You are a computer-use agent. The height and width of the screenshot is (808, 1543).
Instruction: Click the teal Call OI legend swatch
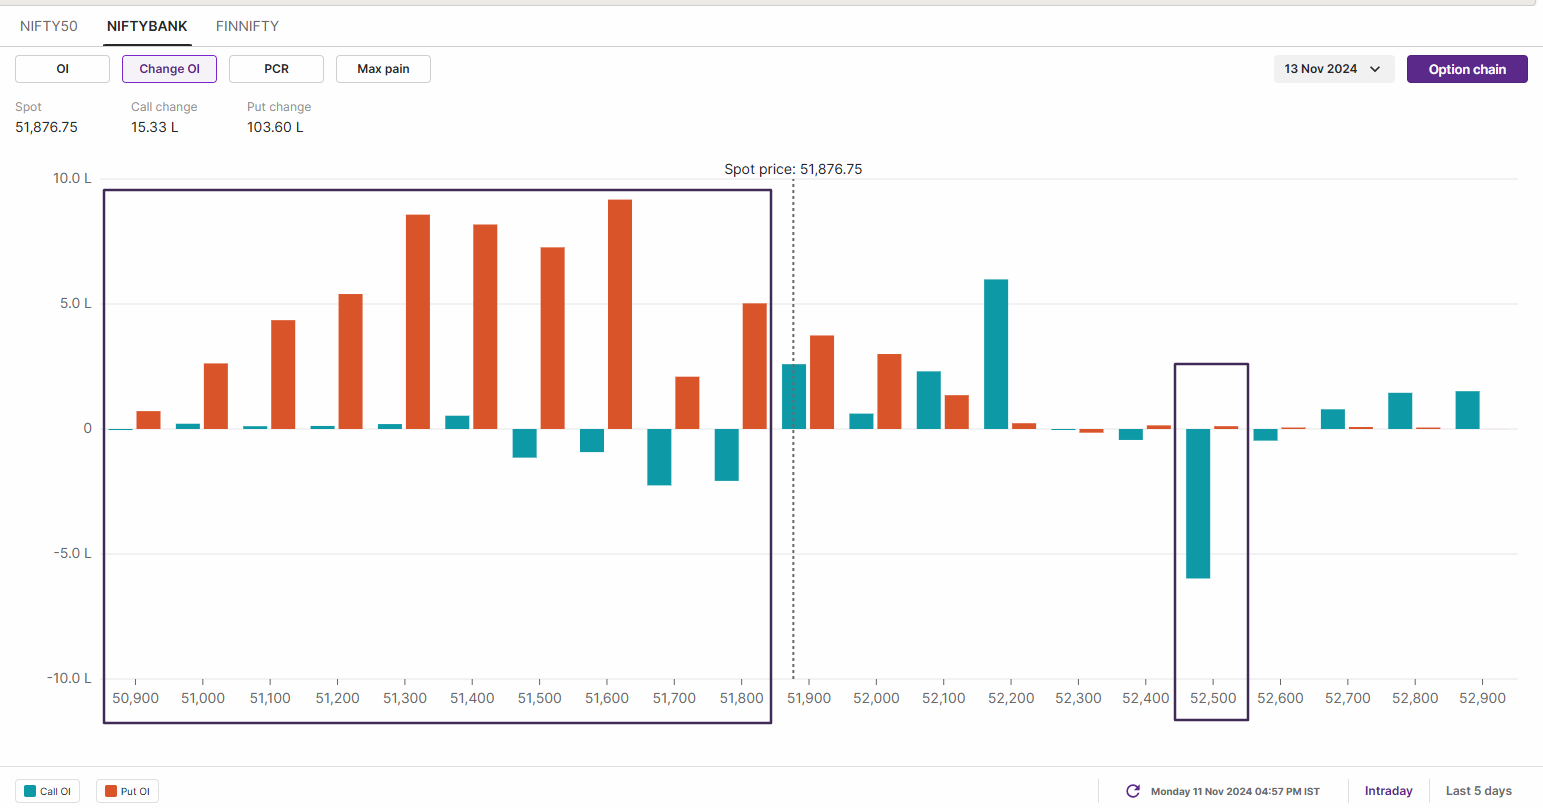(x=30, y=791)
